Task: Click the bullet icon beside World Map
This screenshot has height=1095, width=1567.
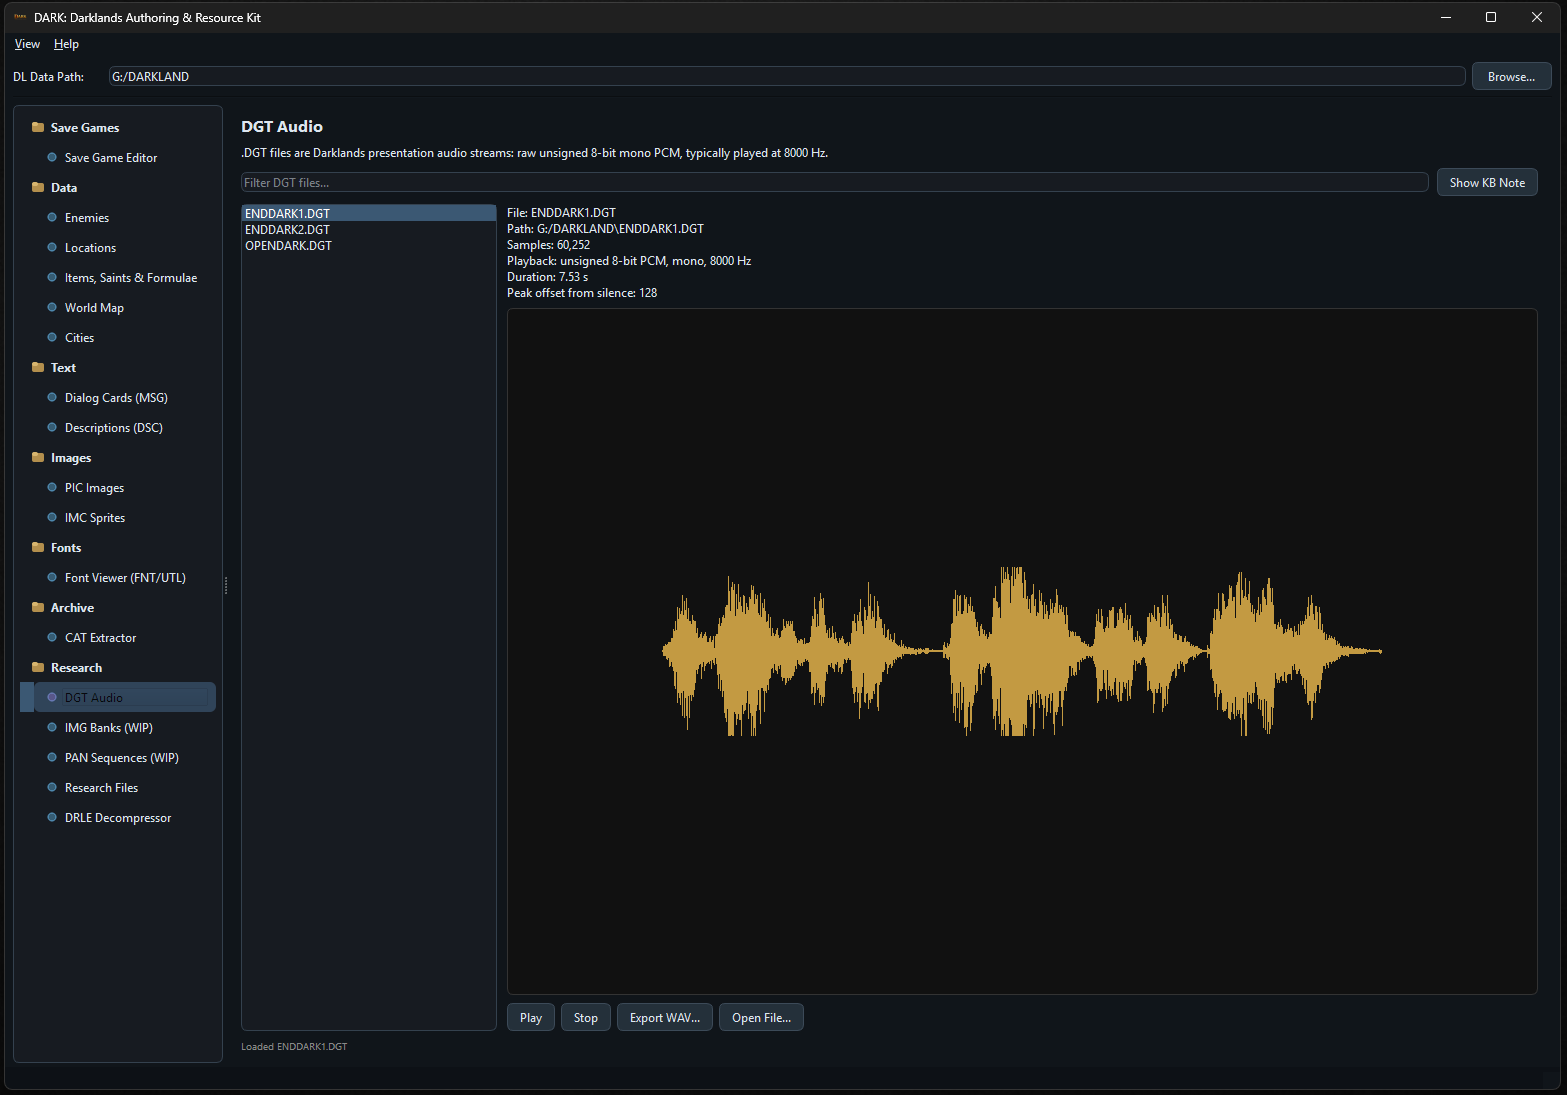Action: (52, 307)
